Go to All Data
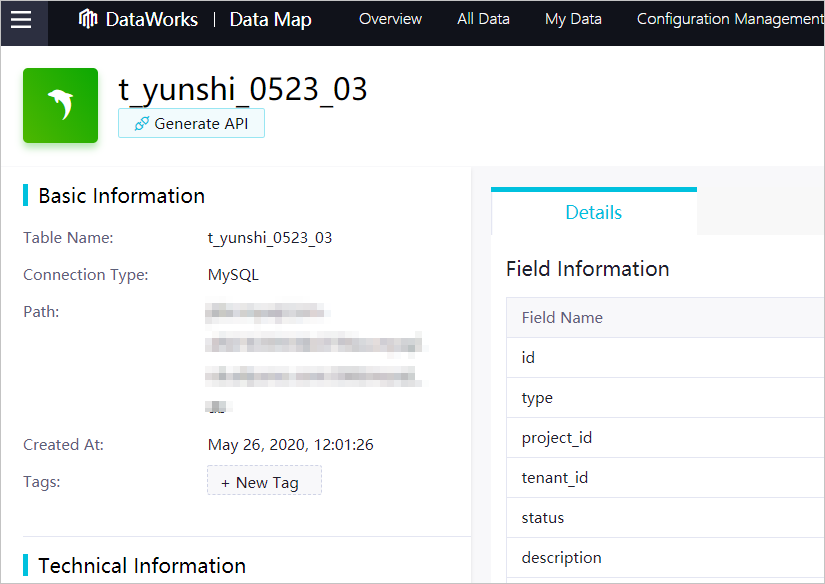This screenshot has width=825, height=584. pyautogui.click(x=483, y=19)
